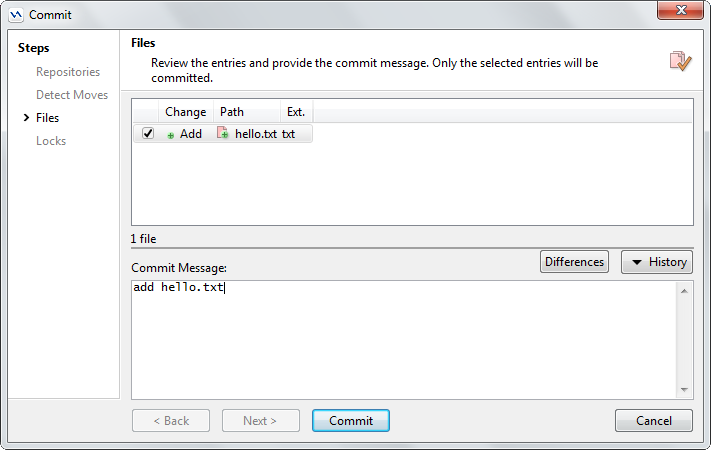The height and width of the screenshot is (450, 711).
Task: Click the commit checkmark icon in the header
Action: [680, 61]
